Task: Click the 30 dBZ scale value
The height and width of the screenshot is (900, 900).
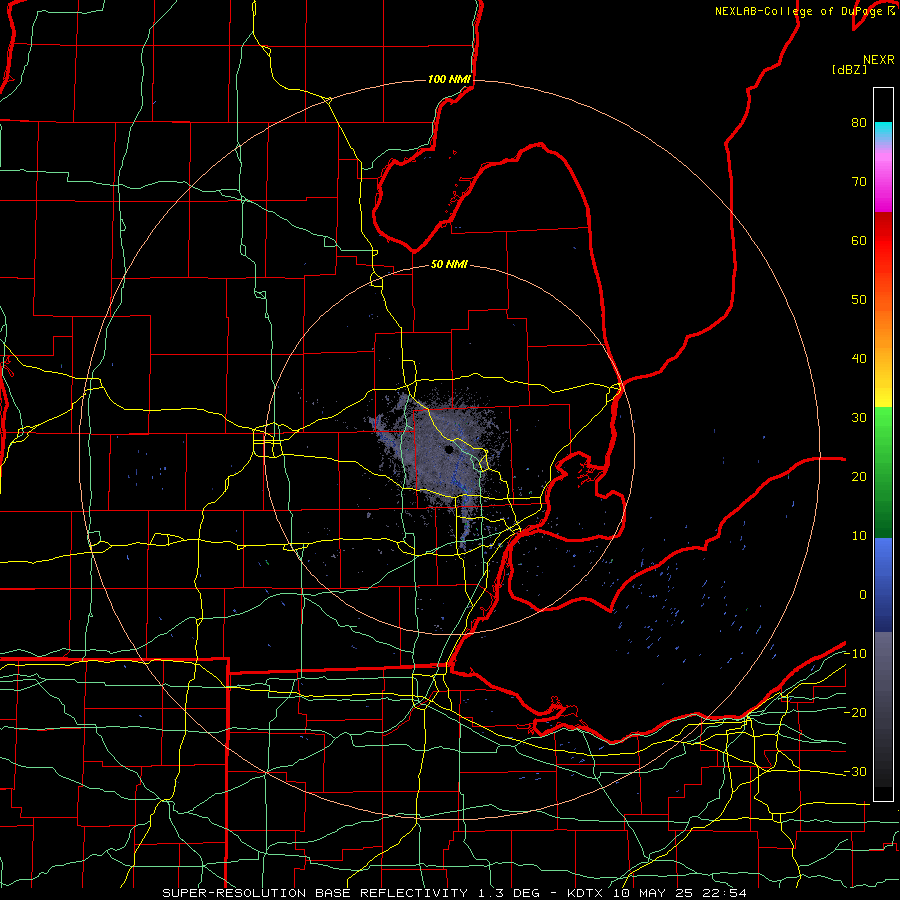Action: click(x=859, y=418)
